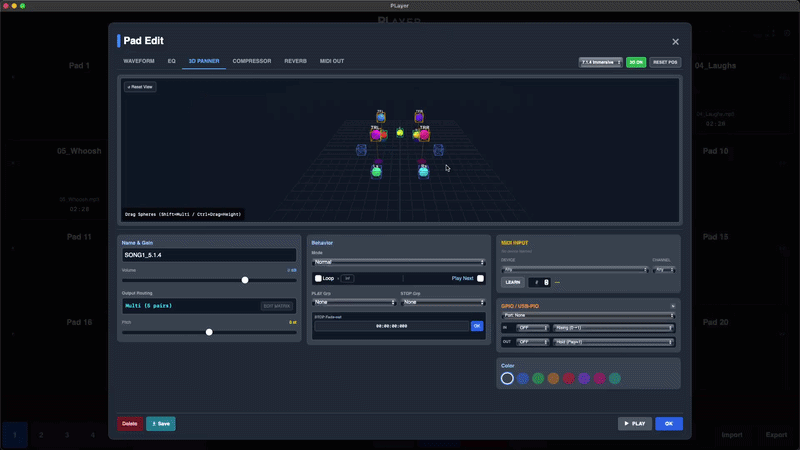Click the red Delete button
The height and width of the screenshot is (450, 800).
[x=130, y=423]
